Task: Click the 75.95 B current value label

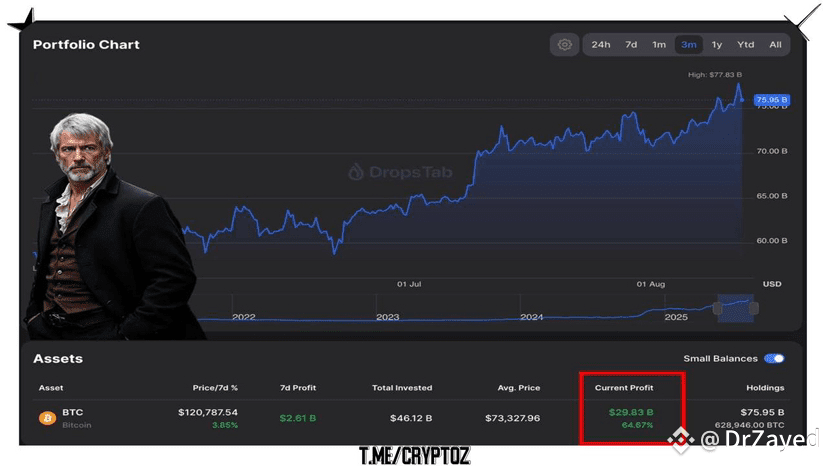Action: pos(771,100)
